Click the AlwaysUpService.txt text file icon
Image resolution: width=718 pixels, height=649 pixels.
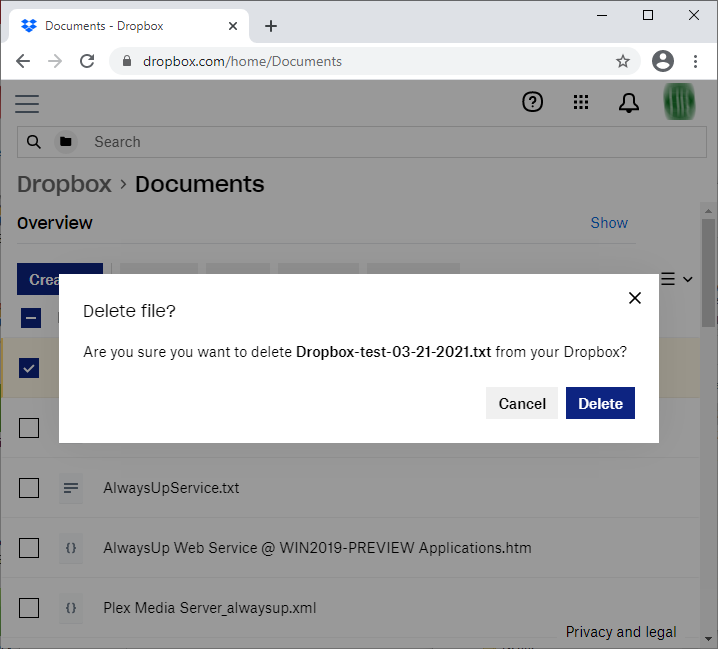tap(71, 488)
